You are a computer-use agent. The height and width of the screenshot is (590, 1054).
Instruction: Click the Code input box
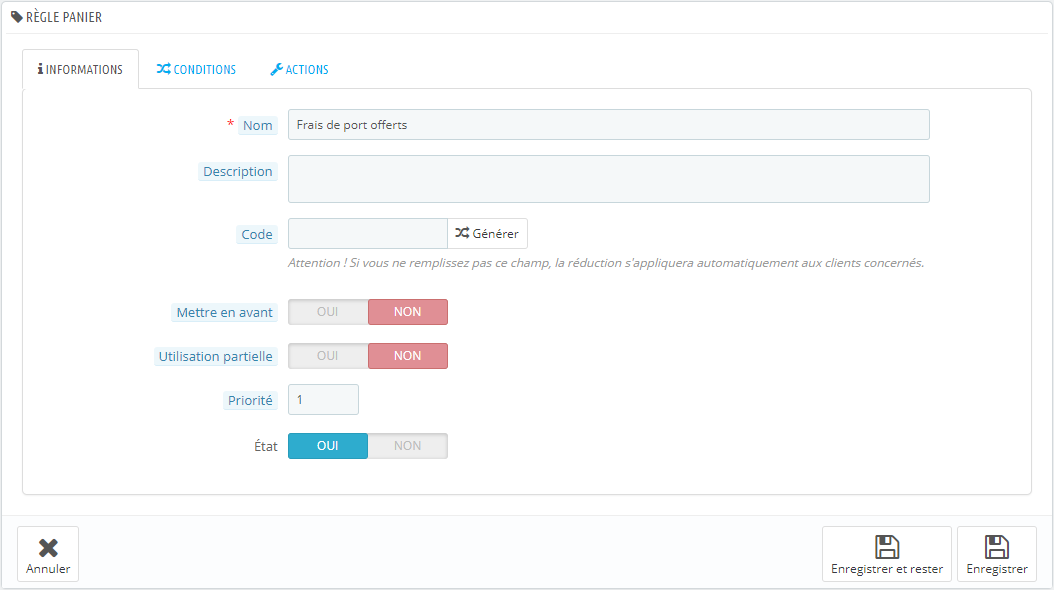pyautogui.click(x=368, y=234)
